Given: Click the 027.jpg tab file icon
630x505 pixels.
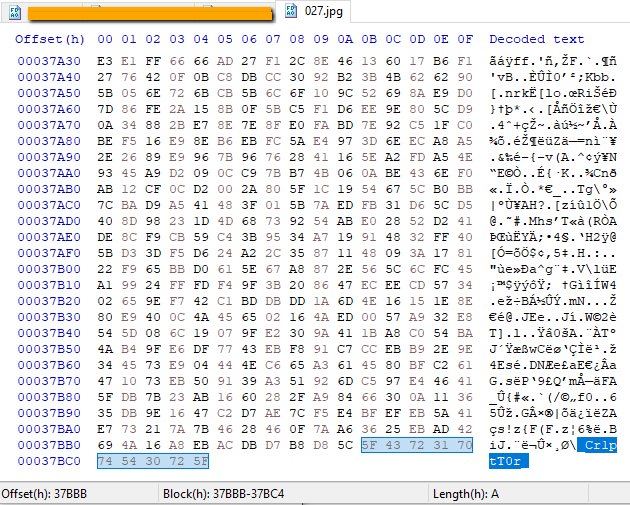Looking at the screenshot, I should point(290,11).
